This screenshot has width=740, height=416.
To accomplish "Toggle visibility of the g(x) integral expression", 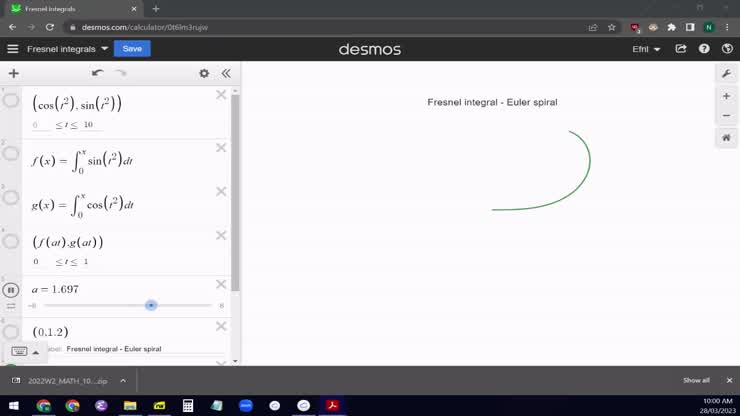I will [x=11, y=198].
